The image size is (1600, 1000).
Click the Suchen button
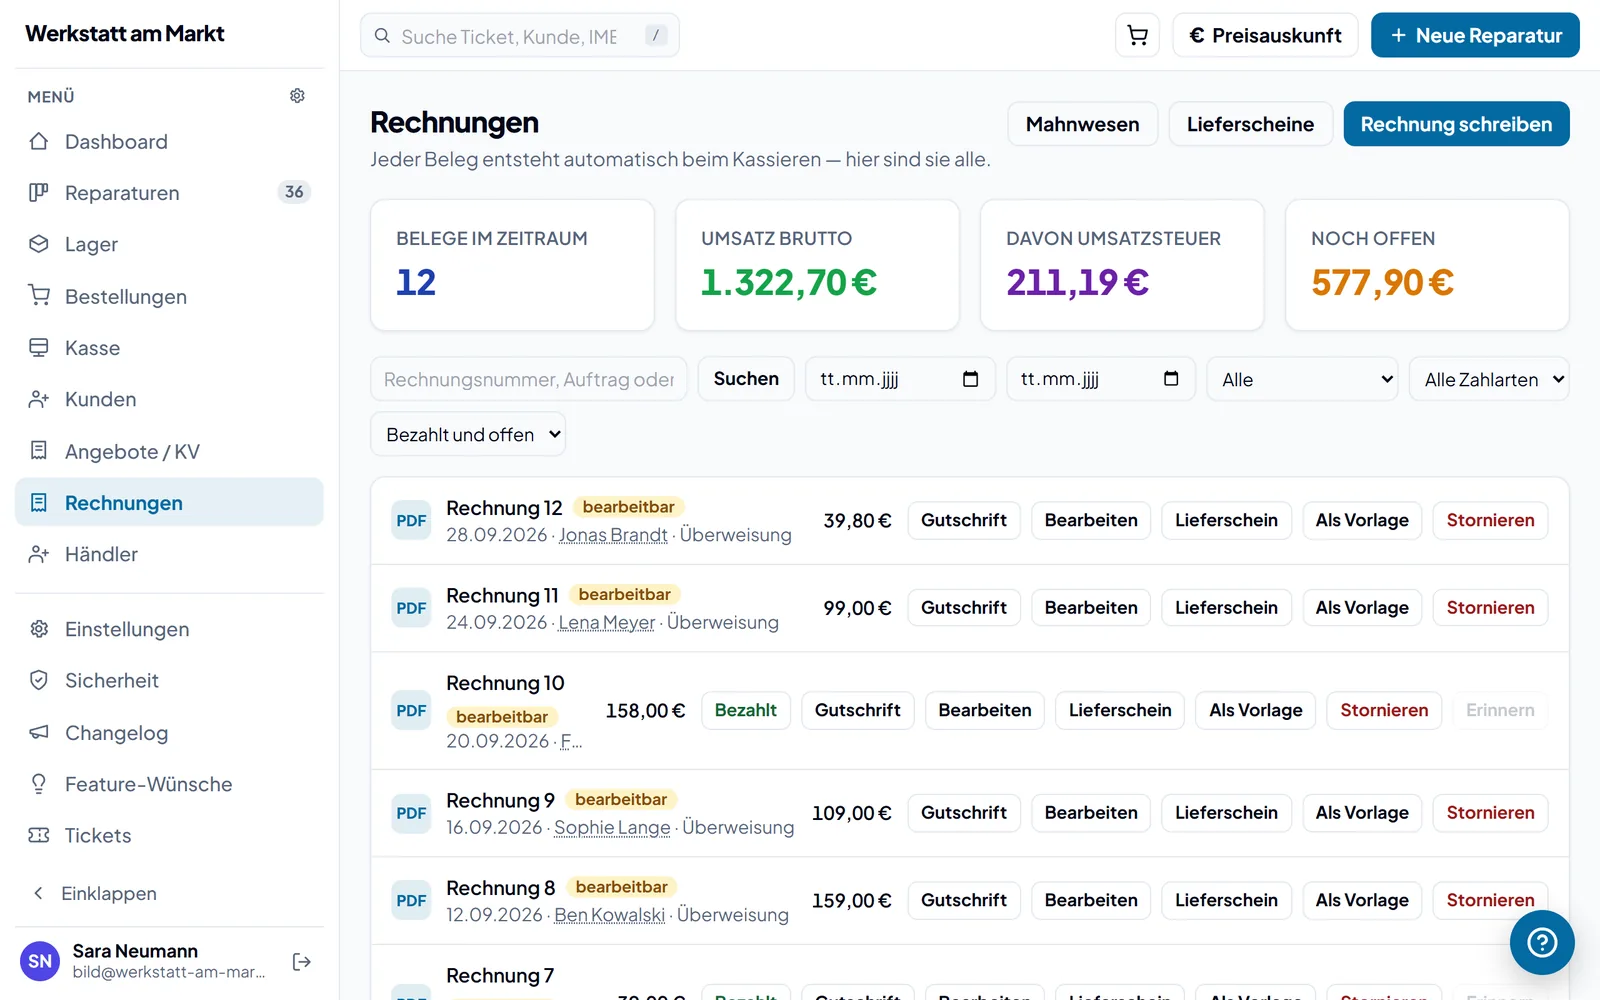[x=746, y=379]
